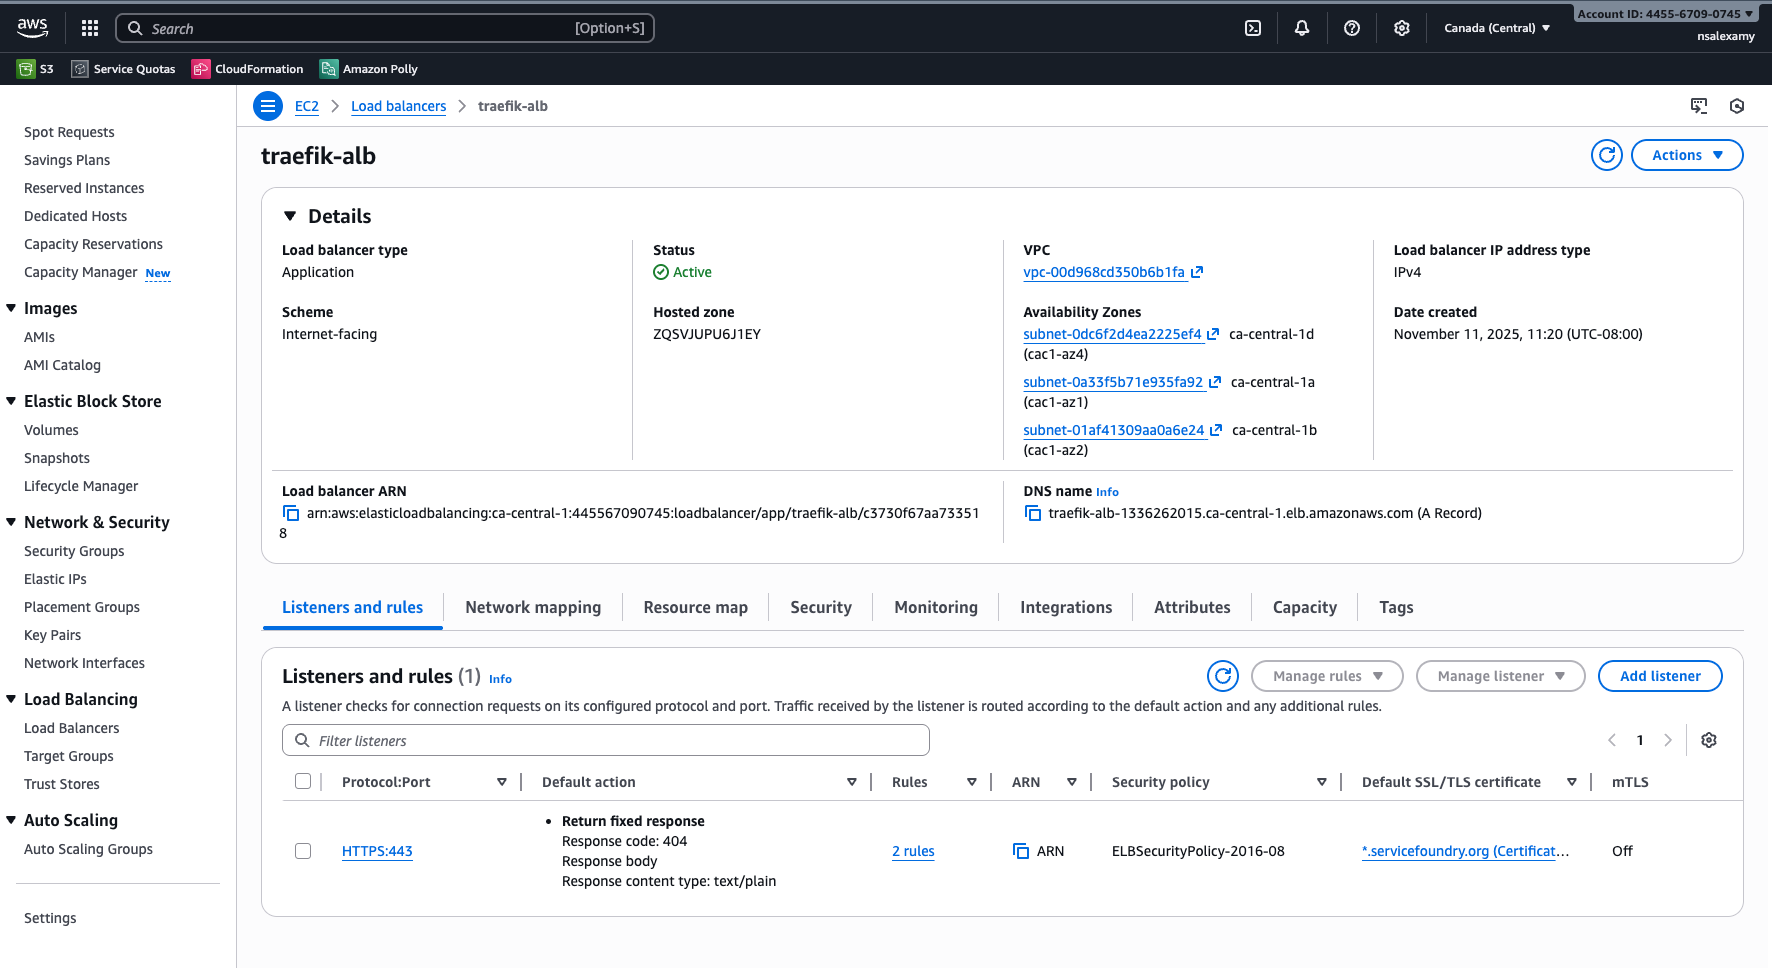Refresh the Listeners and rules table
Viewport: 1772px width, 968px height.
tap(1222, 676)
